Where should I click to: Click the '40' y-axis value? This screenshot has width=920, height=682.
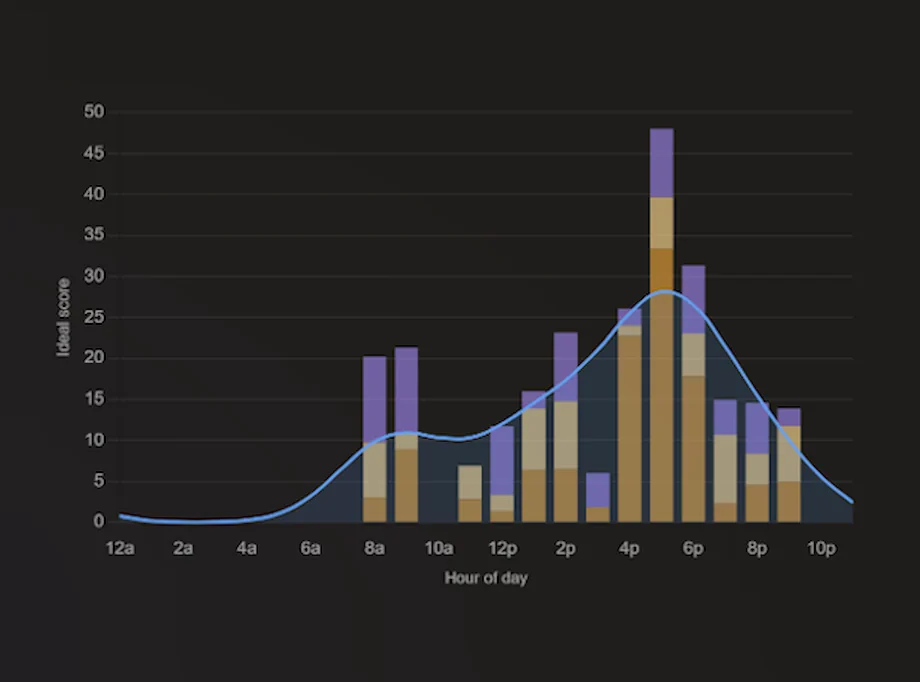94,194
